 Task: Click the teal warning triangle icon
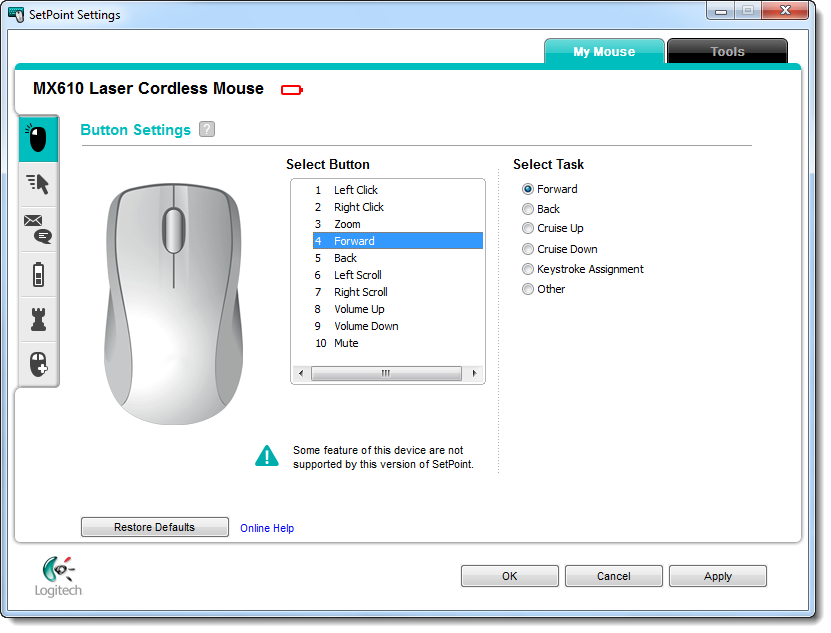(267, 456)
